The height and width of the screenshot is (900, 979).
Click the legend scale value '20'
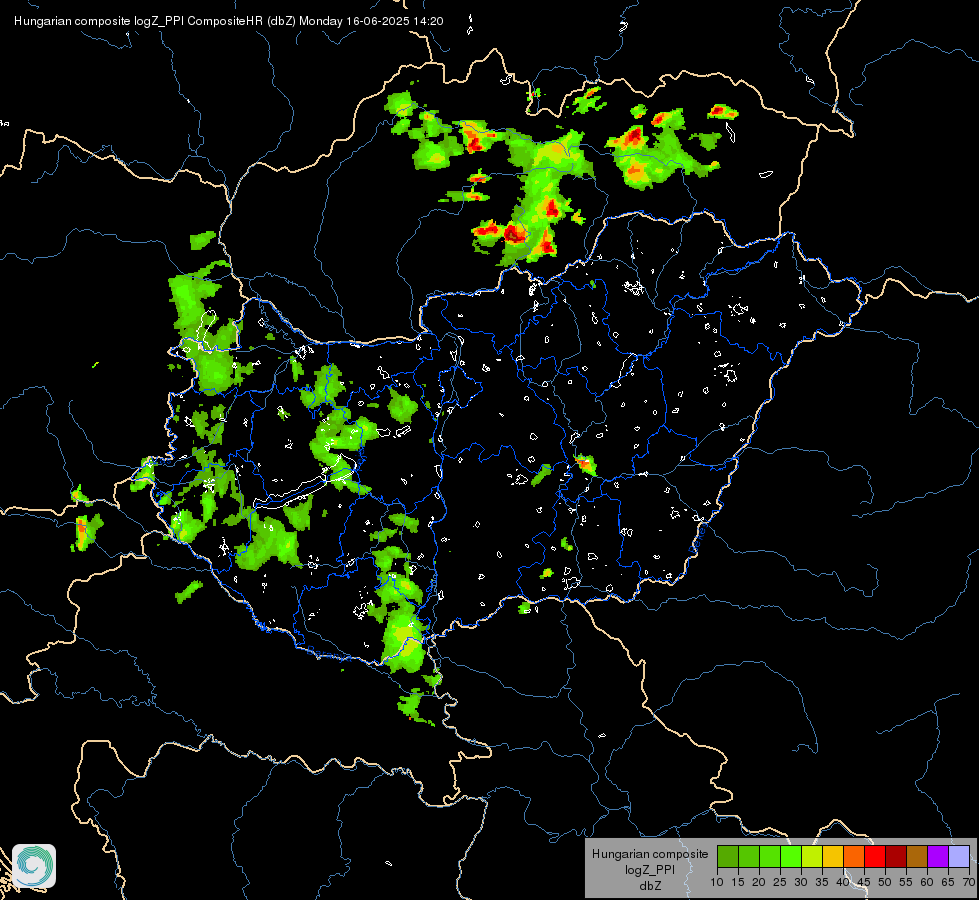pos(759,883)
